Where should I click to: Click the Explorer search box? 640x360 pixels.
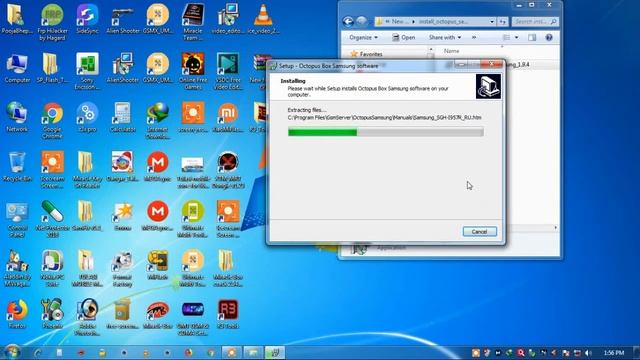coord(535,22)
